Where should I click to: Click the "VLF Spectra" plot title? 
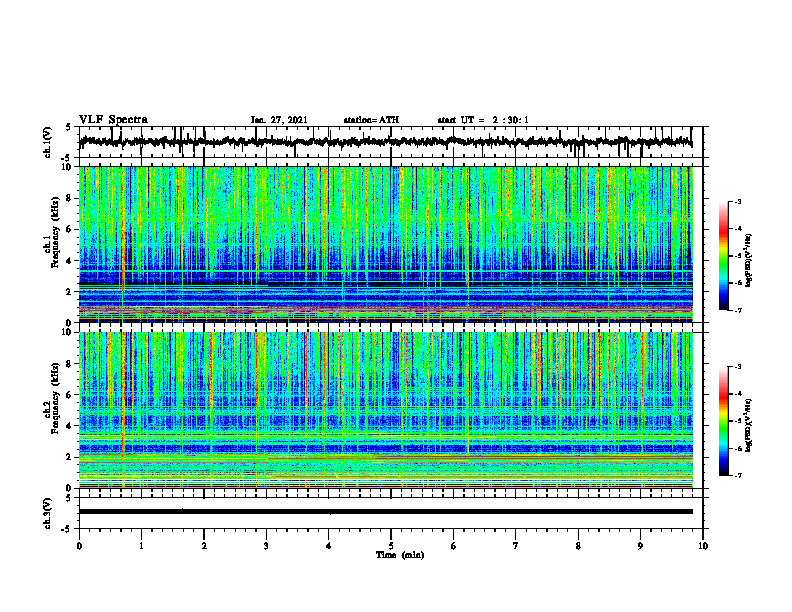(x=113, y=120)
